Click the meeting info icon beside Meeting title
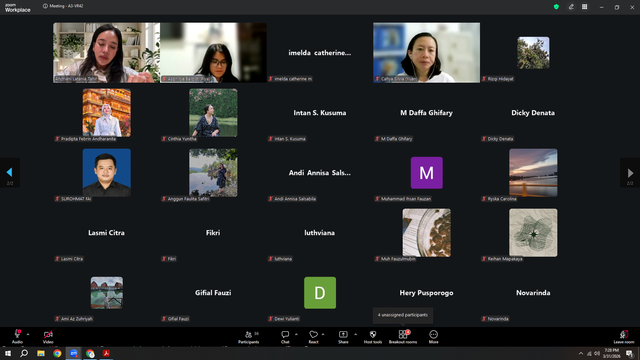Viewport: 640px width, 360px height. click(x=45, y=6)
